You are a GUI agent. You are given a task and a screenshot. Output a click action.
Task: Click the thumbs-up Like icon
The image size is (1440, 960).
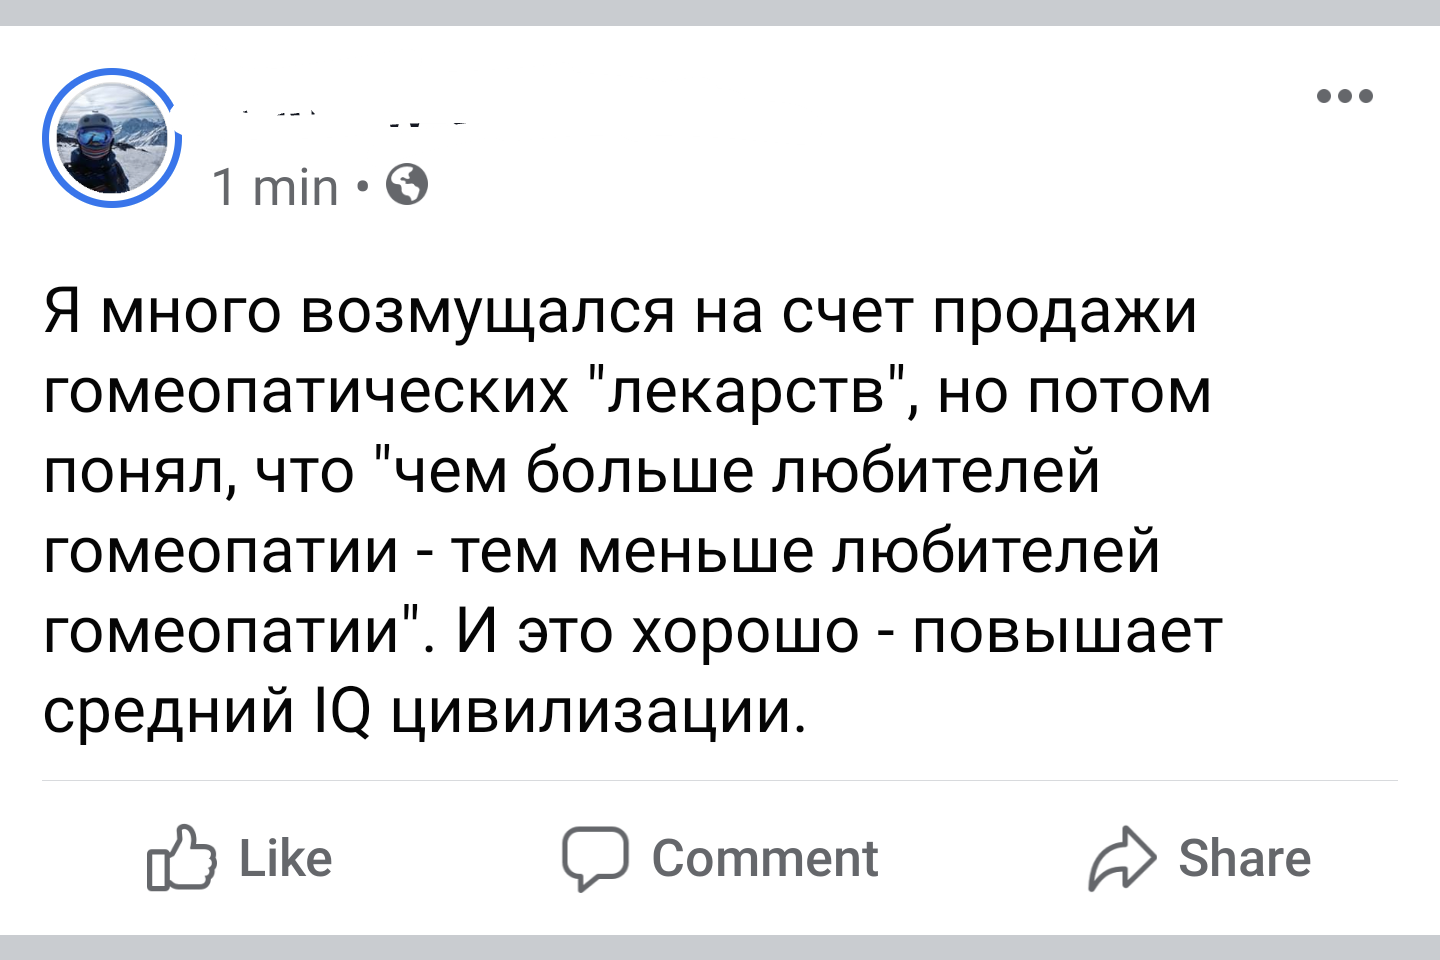(x=181, y=858)
